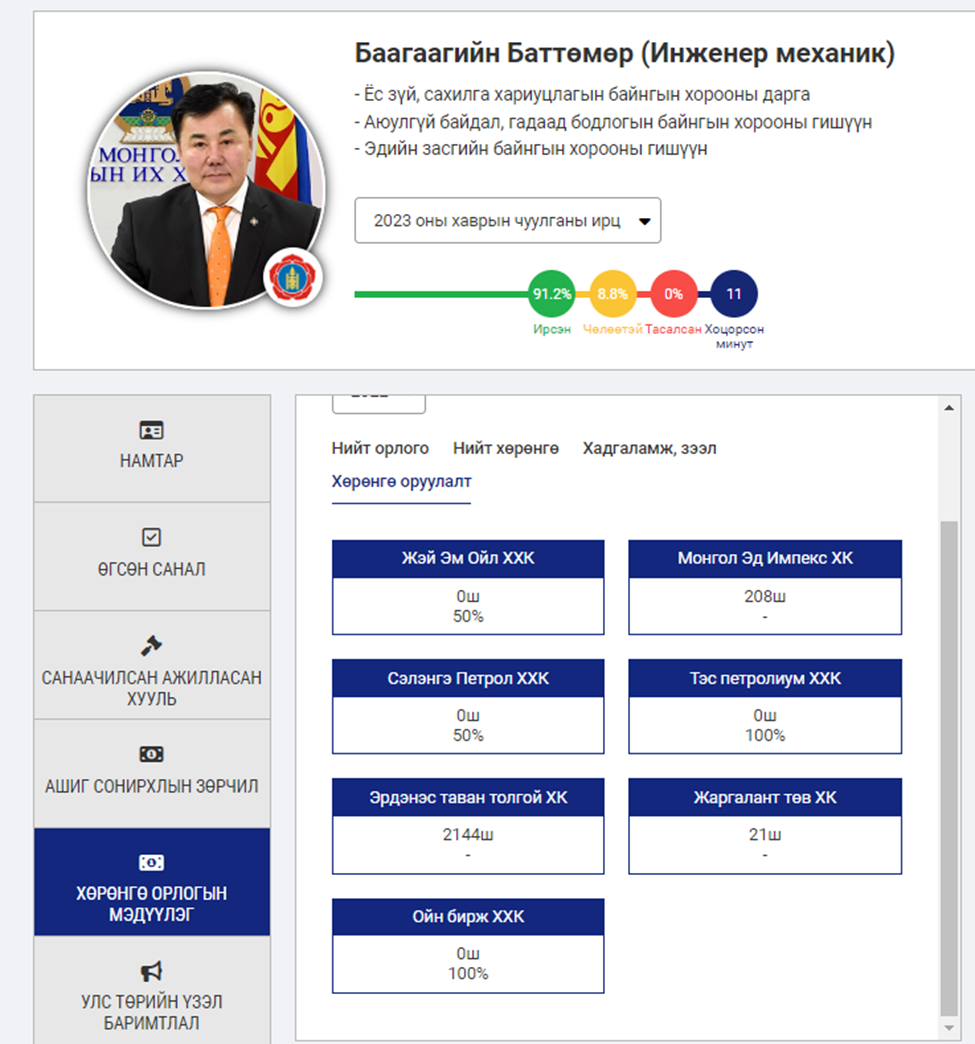Click the Ёс зүй, сахилга хариуцлагын line
The image size is (975, 1044).
(582, 95)
